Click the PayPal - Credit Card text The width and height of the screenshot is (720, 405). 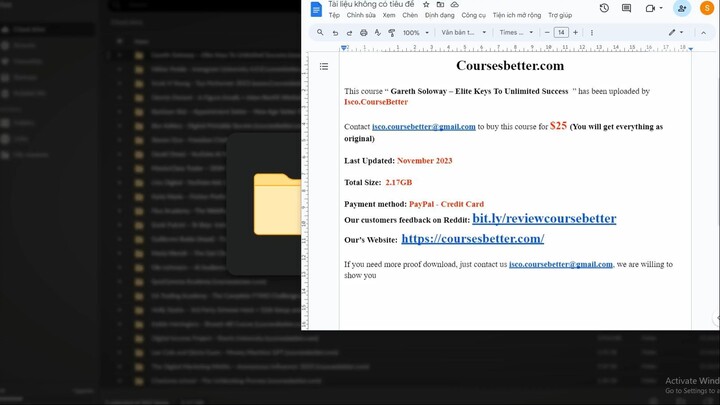[446, 204]
